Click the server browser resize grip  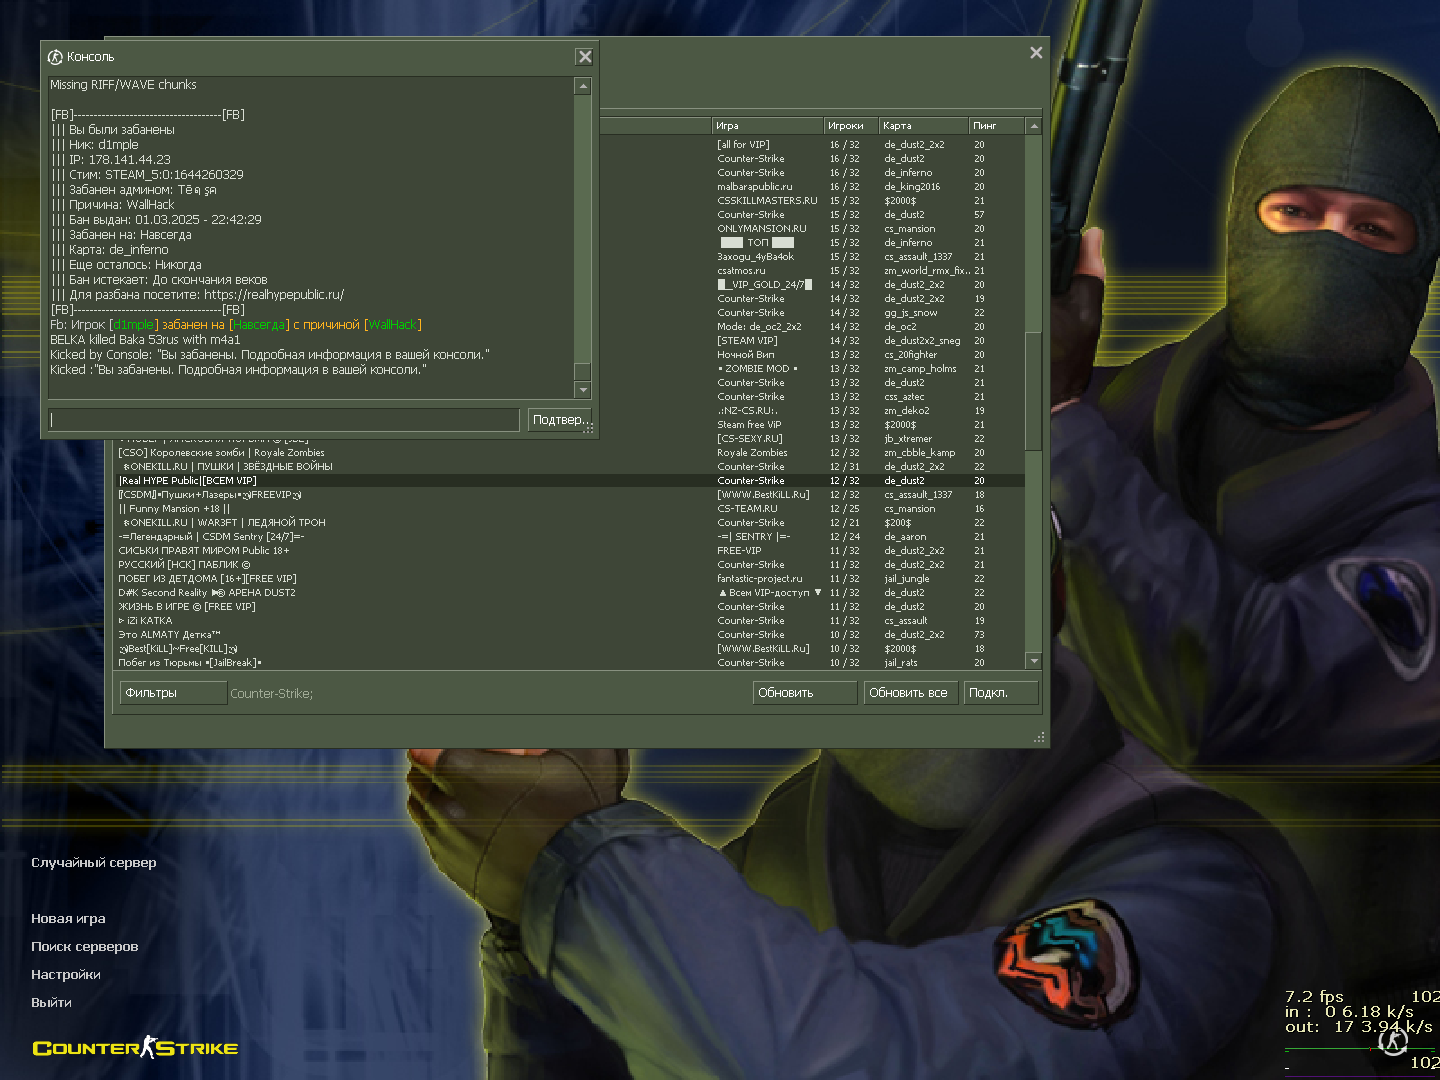click(x=1039, y=737)
